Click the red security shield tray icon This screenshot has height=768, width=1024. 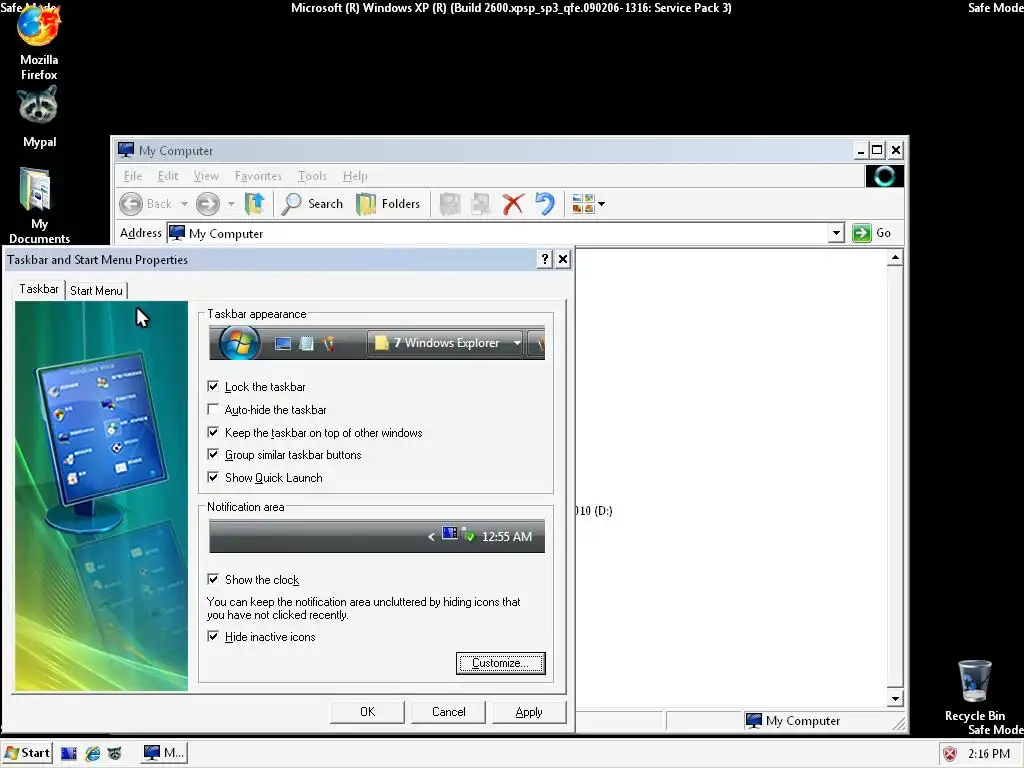(950, 754)
